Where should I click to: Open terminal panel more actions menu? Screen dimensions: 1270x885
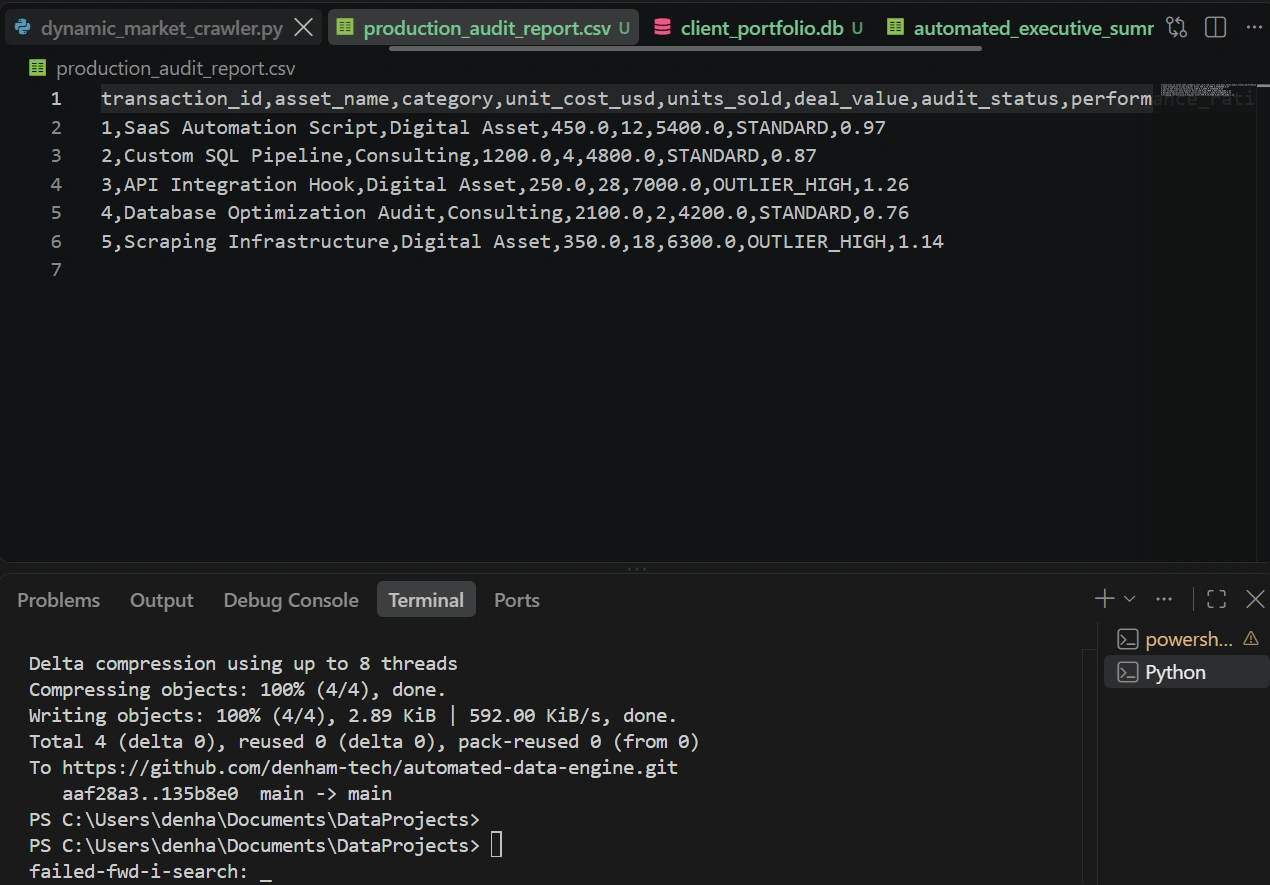[1164, 599]
